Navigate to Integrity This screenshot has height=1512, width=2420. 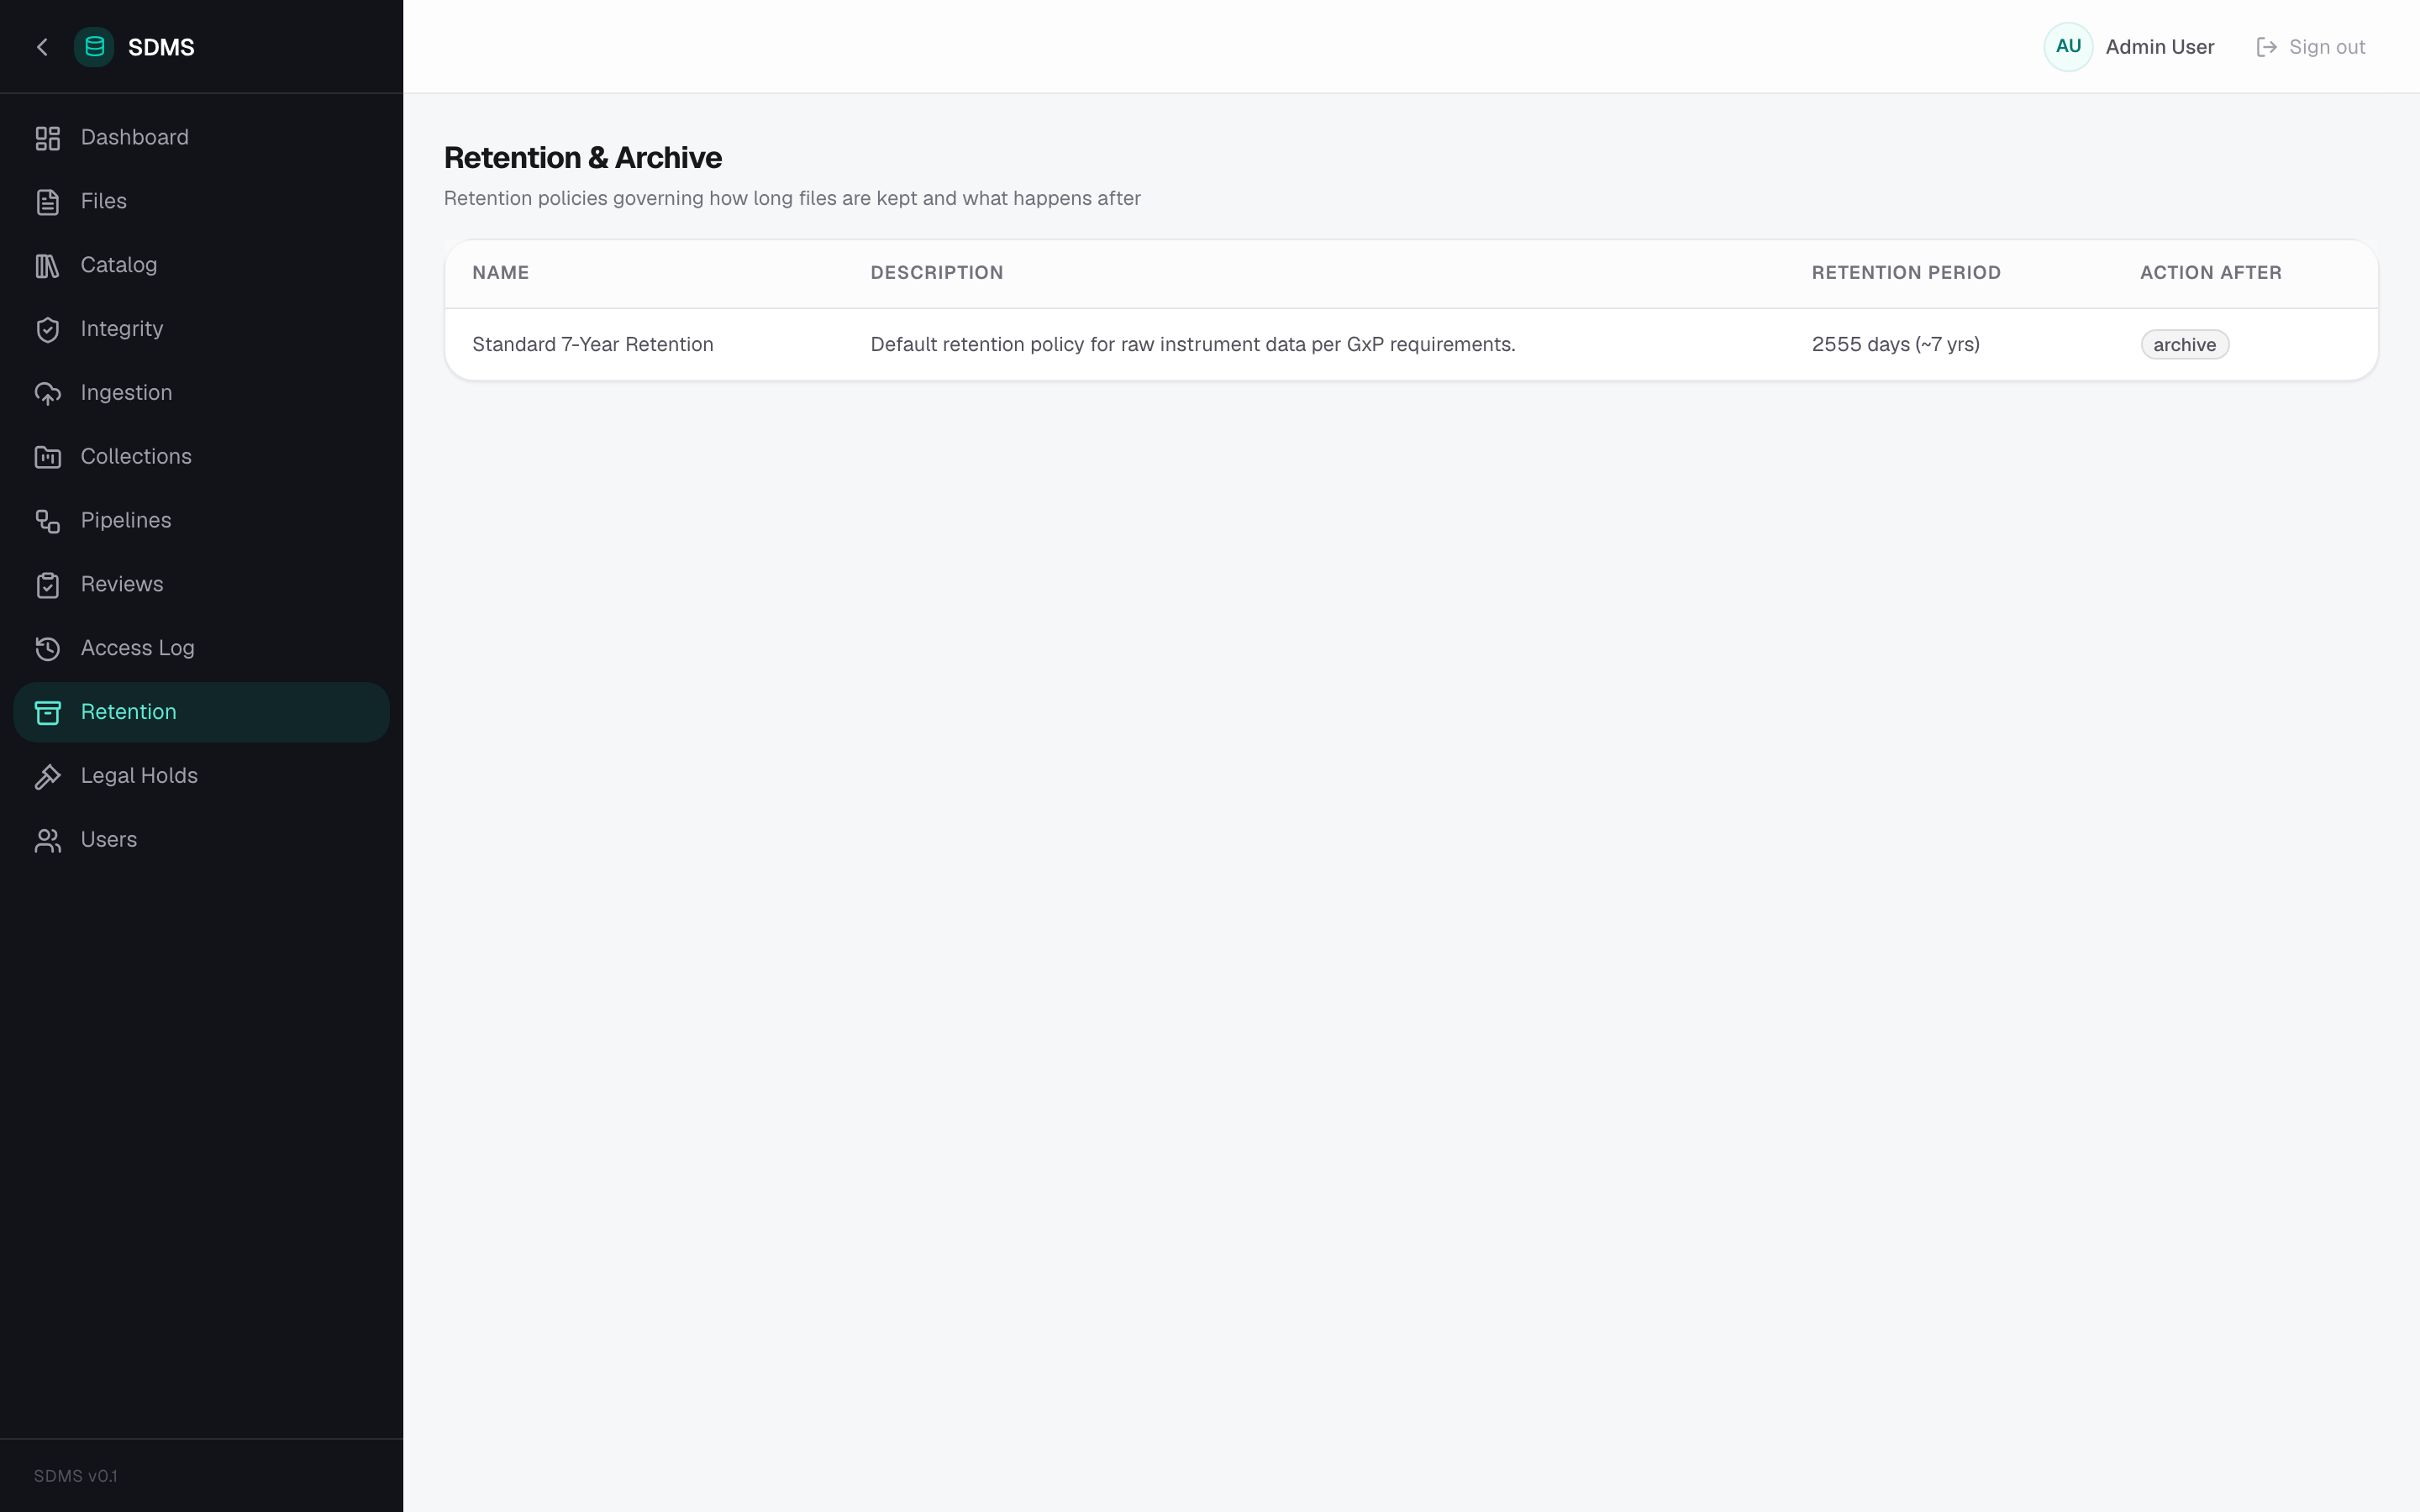click(x=201, y=329)
